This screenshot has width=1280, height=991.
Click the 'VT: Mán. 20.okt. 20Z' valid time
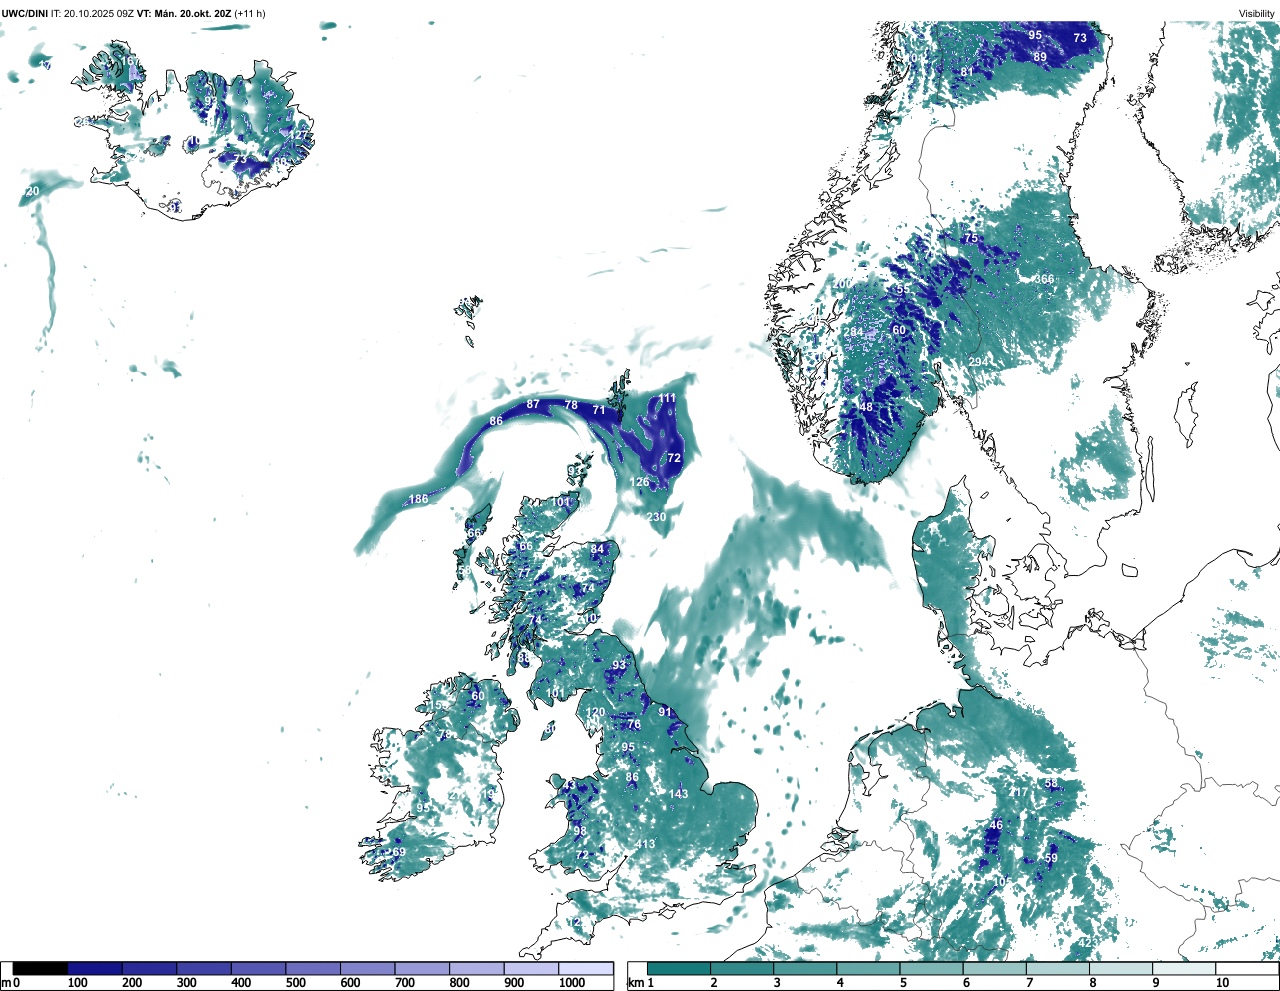click(x=184, y=14)
